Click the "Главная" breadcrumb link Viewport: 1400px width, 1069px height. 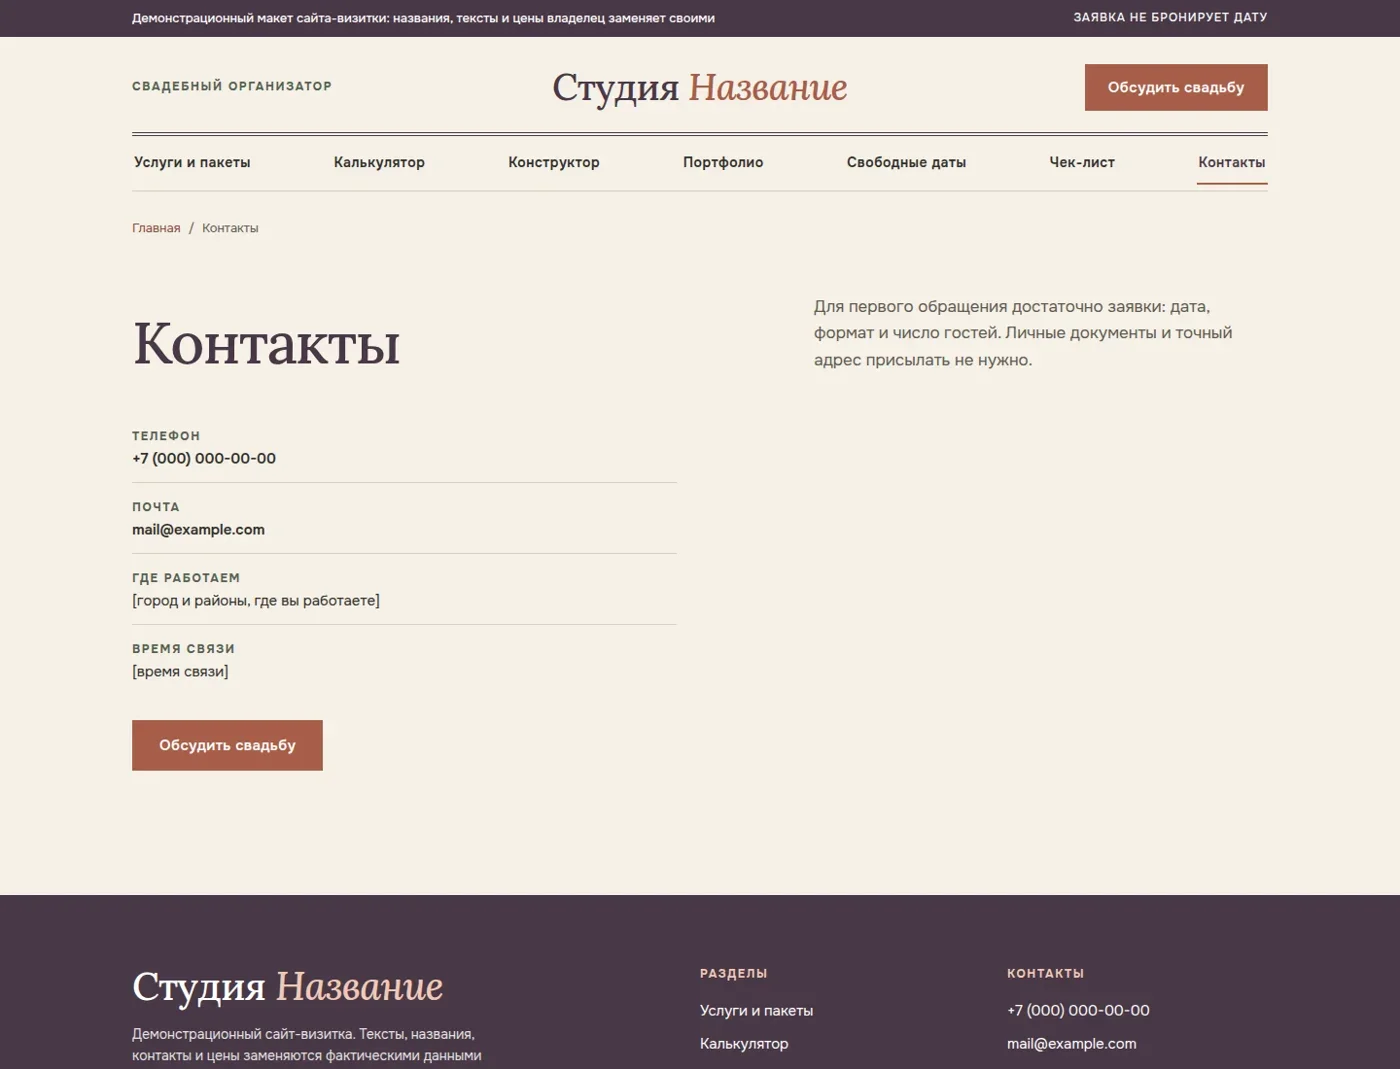156,228
